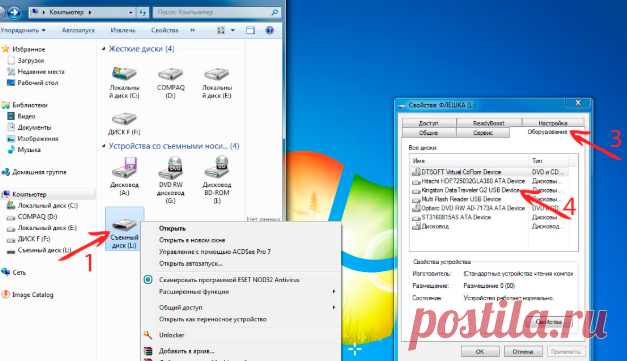Viewport: 627px width, 361px height.
Task: Switch to Оборудование tab
Action: [x=547, y=132]
